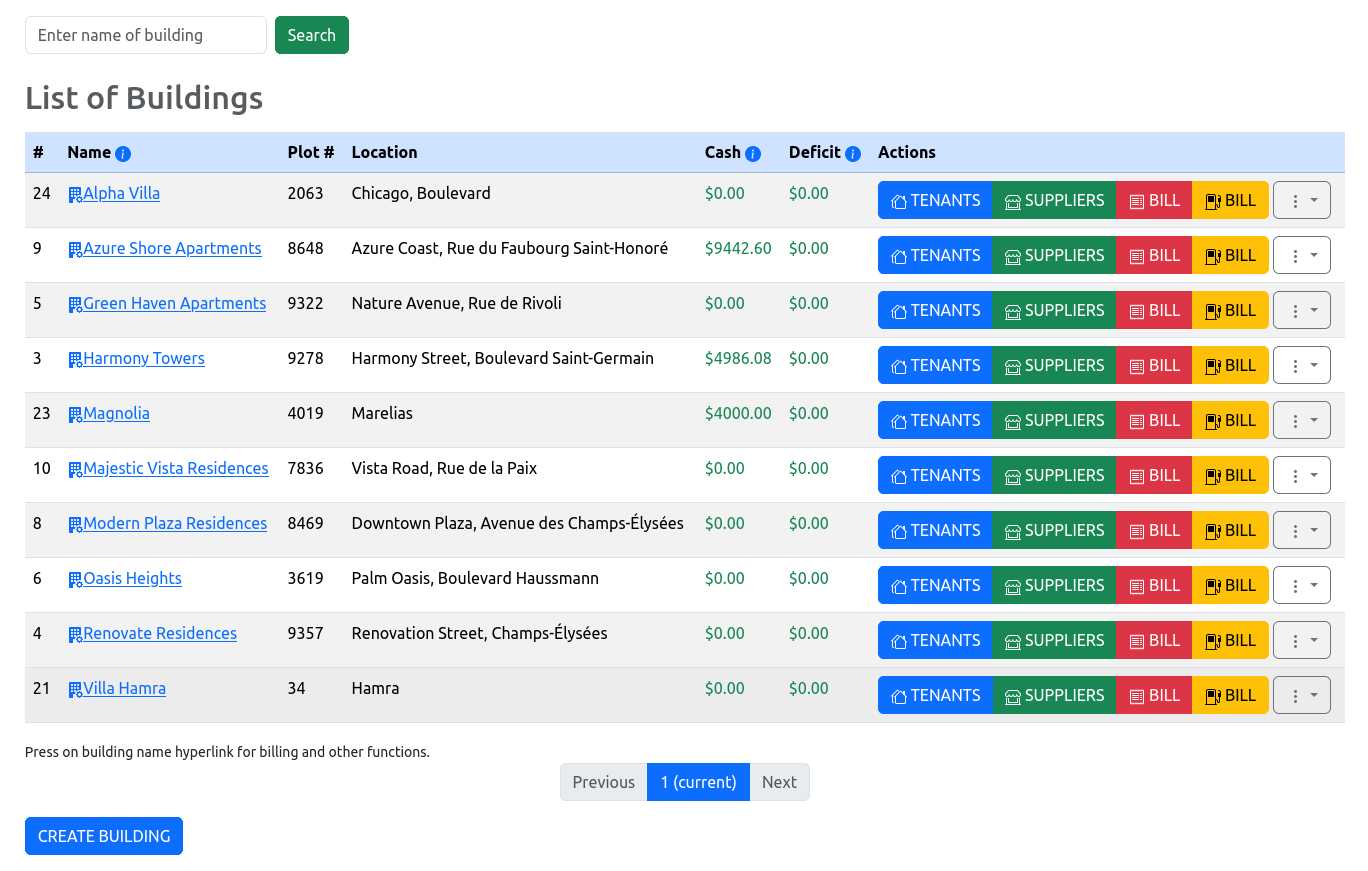Click building icon next to Oasis Heights

coord(75,580)
